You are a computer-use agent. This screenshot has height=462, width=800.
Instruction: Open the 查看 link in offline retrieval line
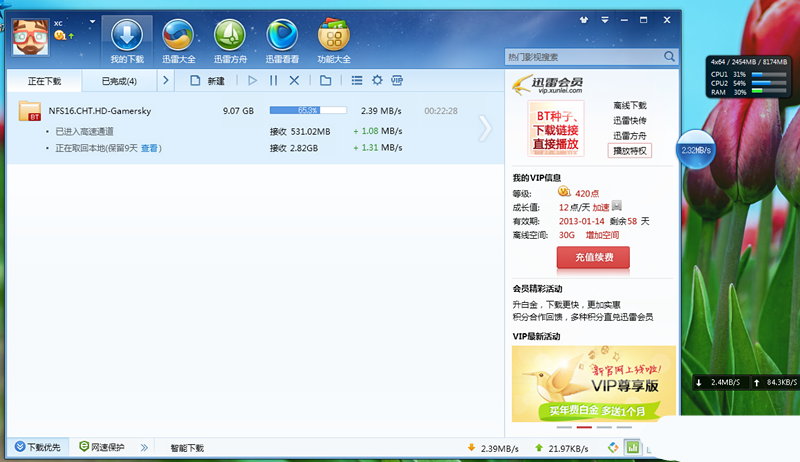click(149, 148)
